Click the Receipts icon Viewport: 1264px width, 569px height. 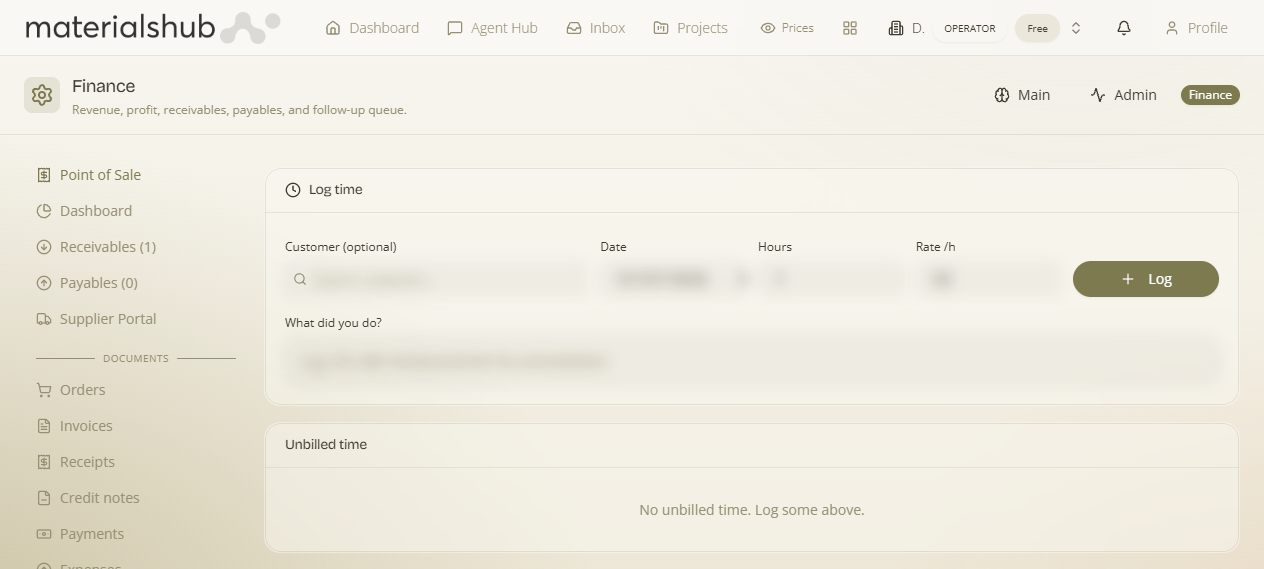[44, 462]
